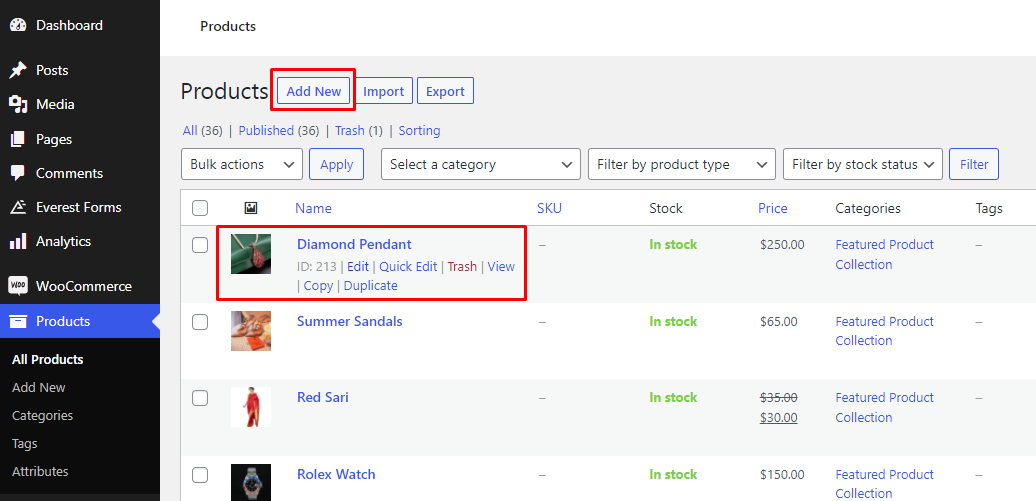Screen dimensions: 1036x501
Task: Click the Filter button
Action: click(974, 165)
